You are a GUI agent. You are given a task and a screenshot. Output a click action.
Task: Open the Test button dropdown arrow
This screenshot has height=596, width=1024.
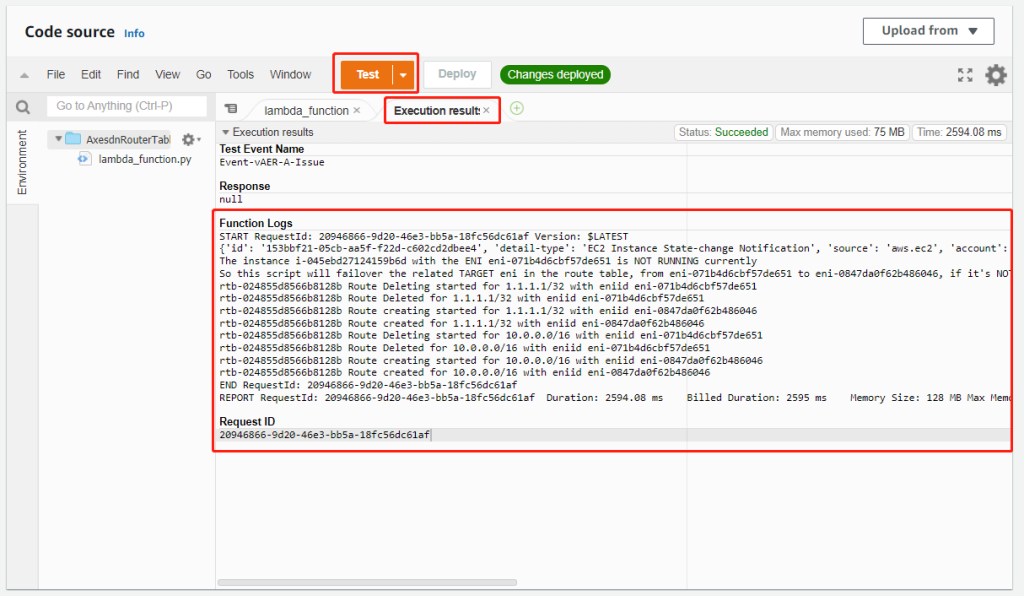(x=404, y=75)
